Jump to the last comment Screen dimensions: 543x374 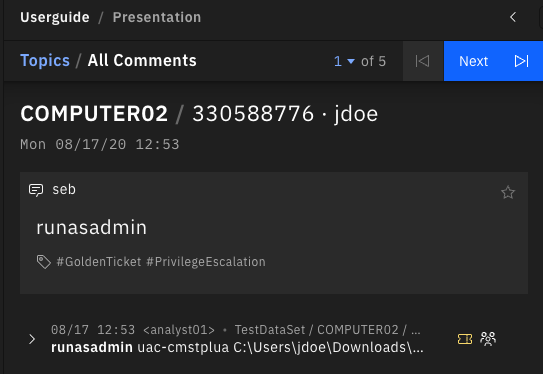pos(522,61)
